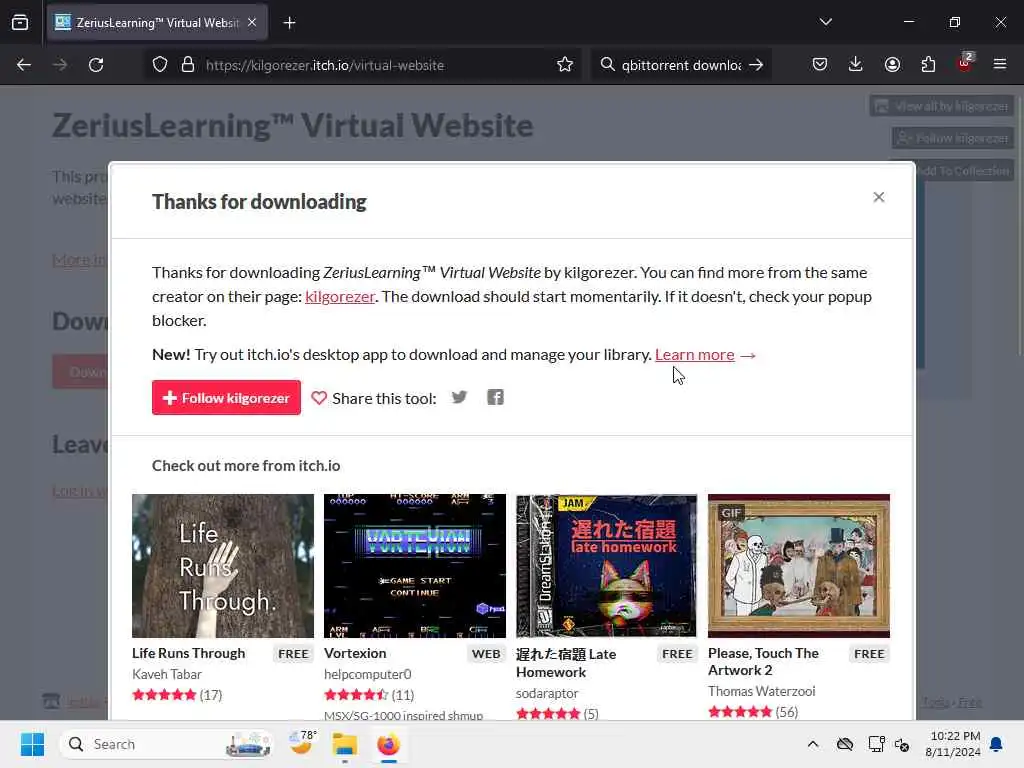Open the OneDrive tray icon

[x=844, y=744]
